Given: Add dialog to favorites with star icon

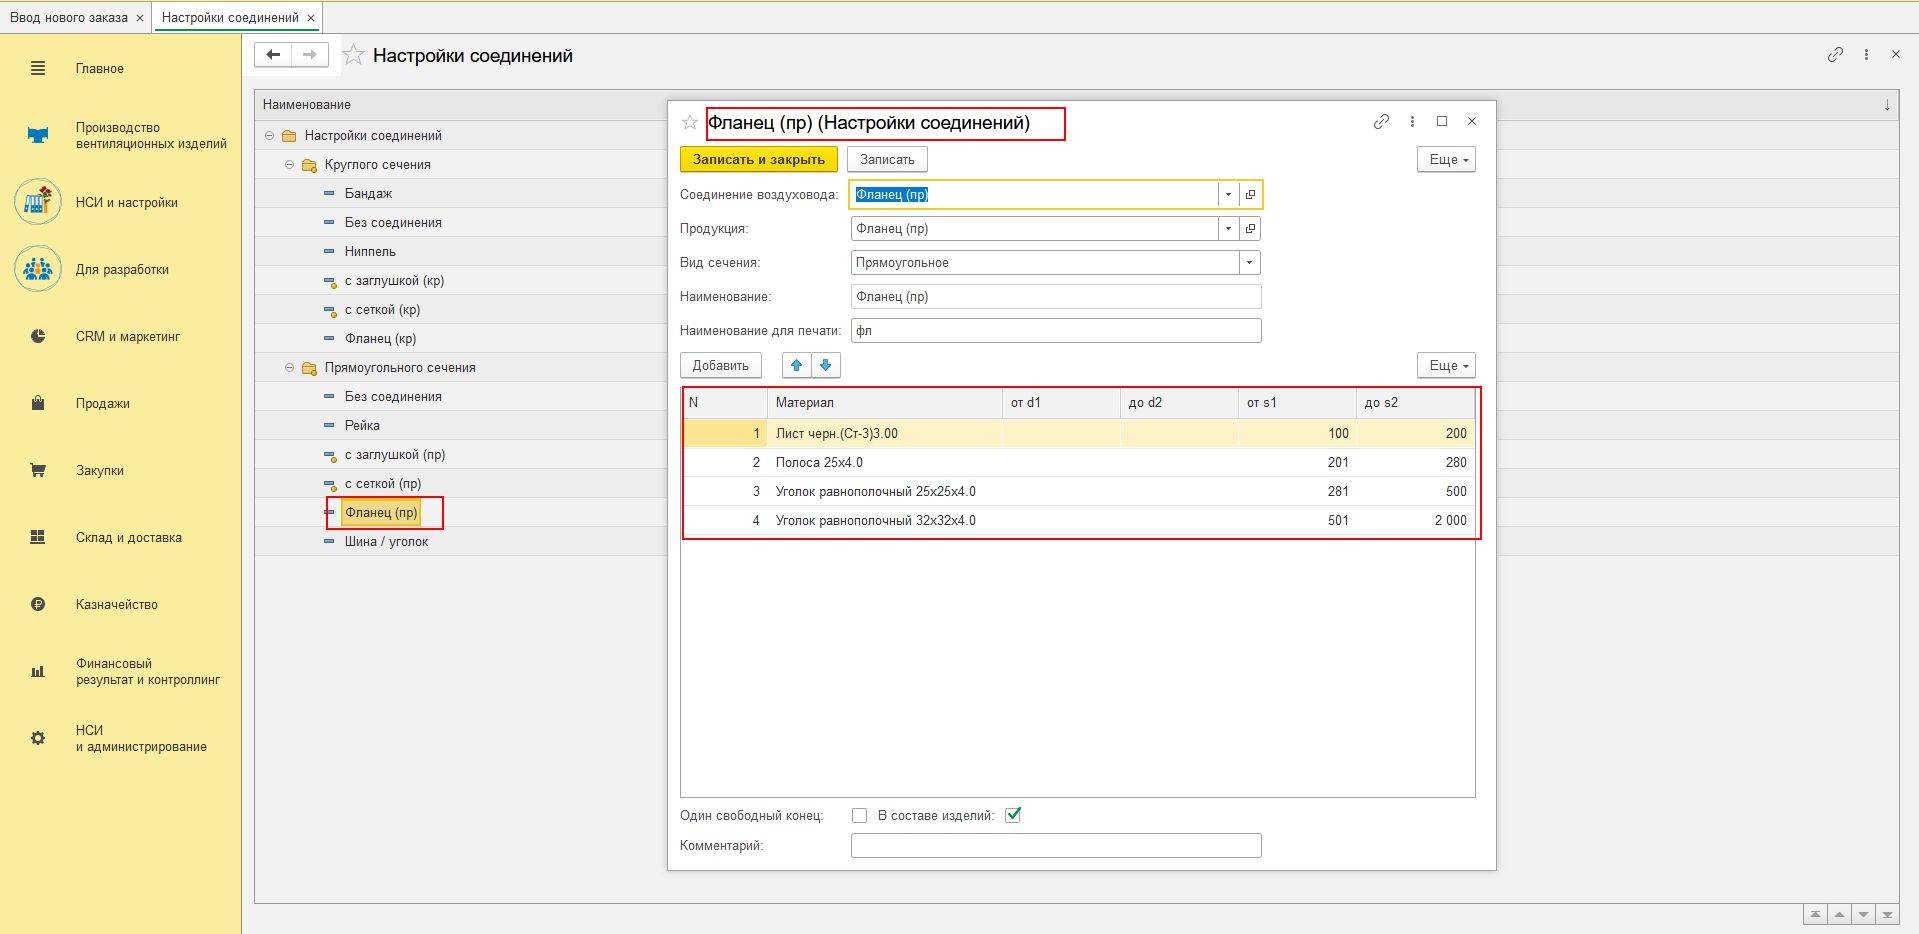Looking at the screenshot, I should (x=689, y=122).
